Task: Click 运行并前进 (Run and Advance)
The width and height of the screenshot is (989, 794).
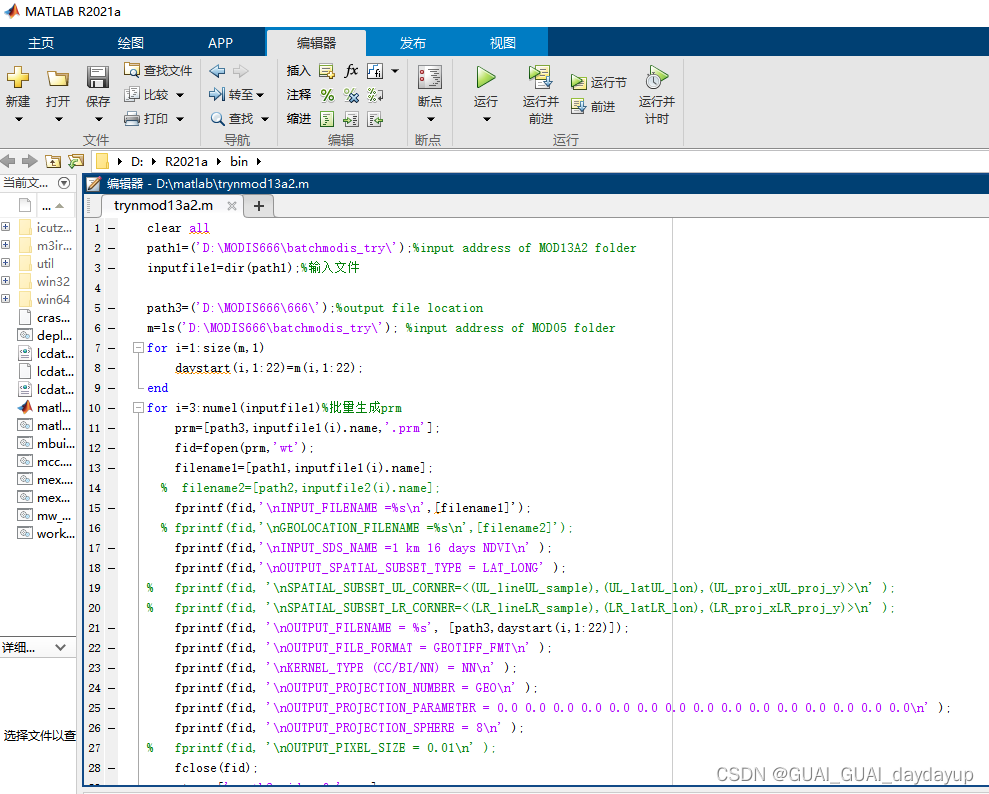Action: 540,90
